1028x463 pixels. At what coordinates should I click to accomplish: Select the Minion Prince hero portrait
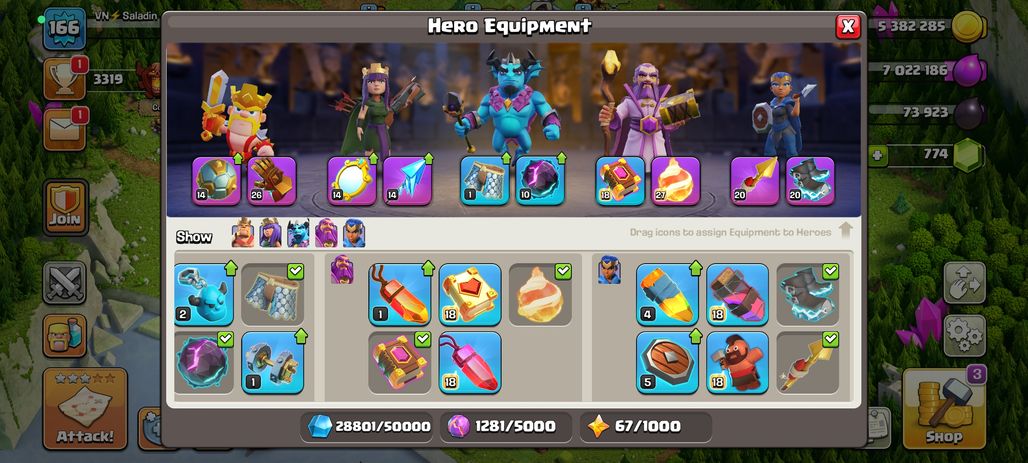[509, 100]
